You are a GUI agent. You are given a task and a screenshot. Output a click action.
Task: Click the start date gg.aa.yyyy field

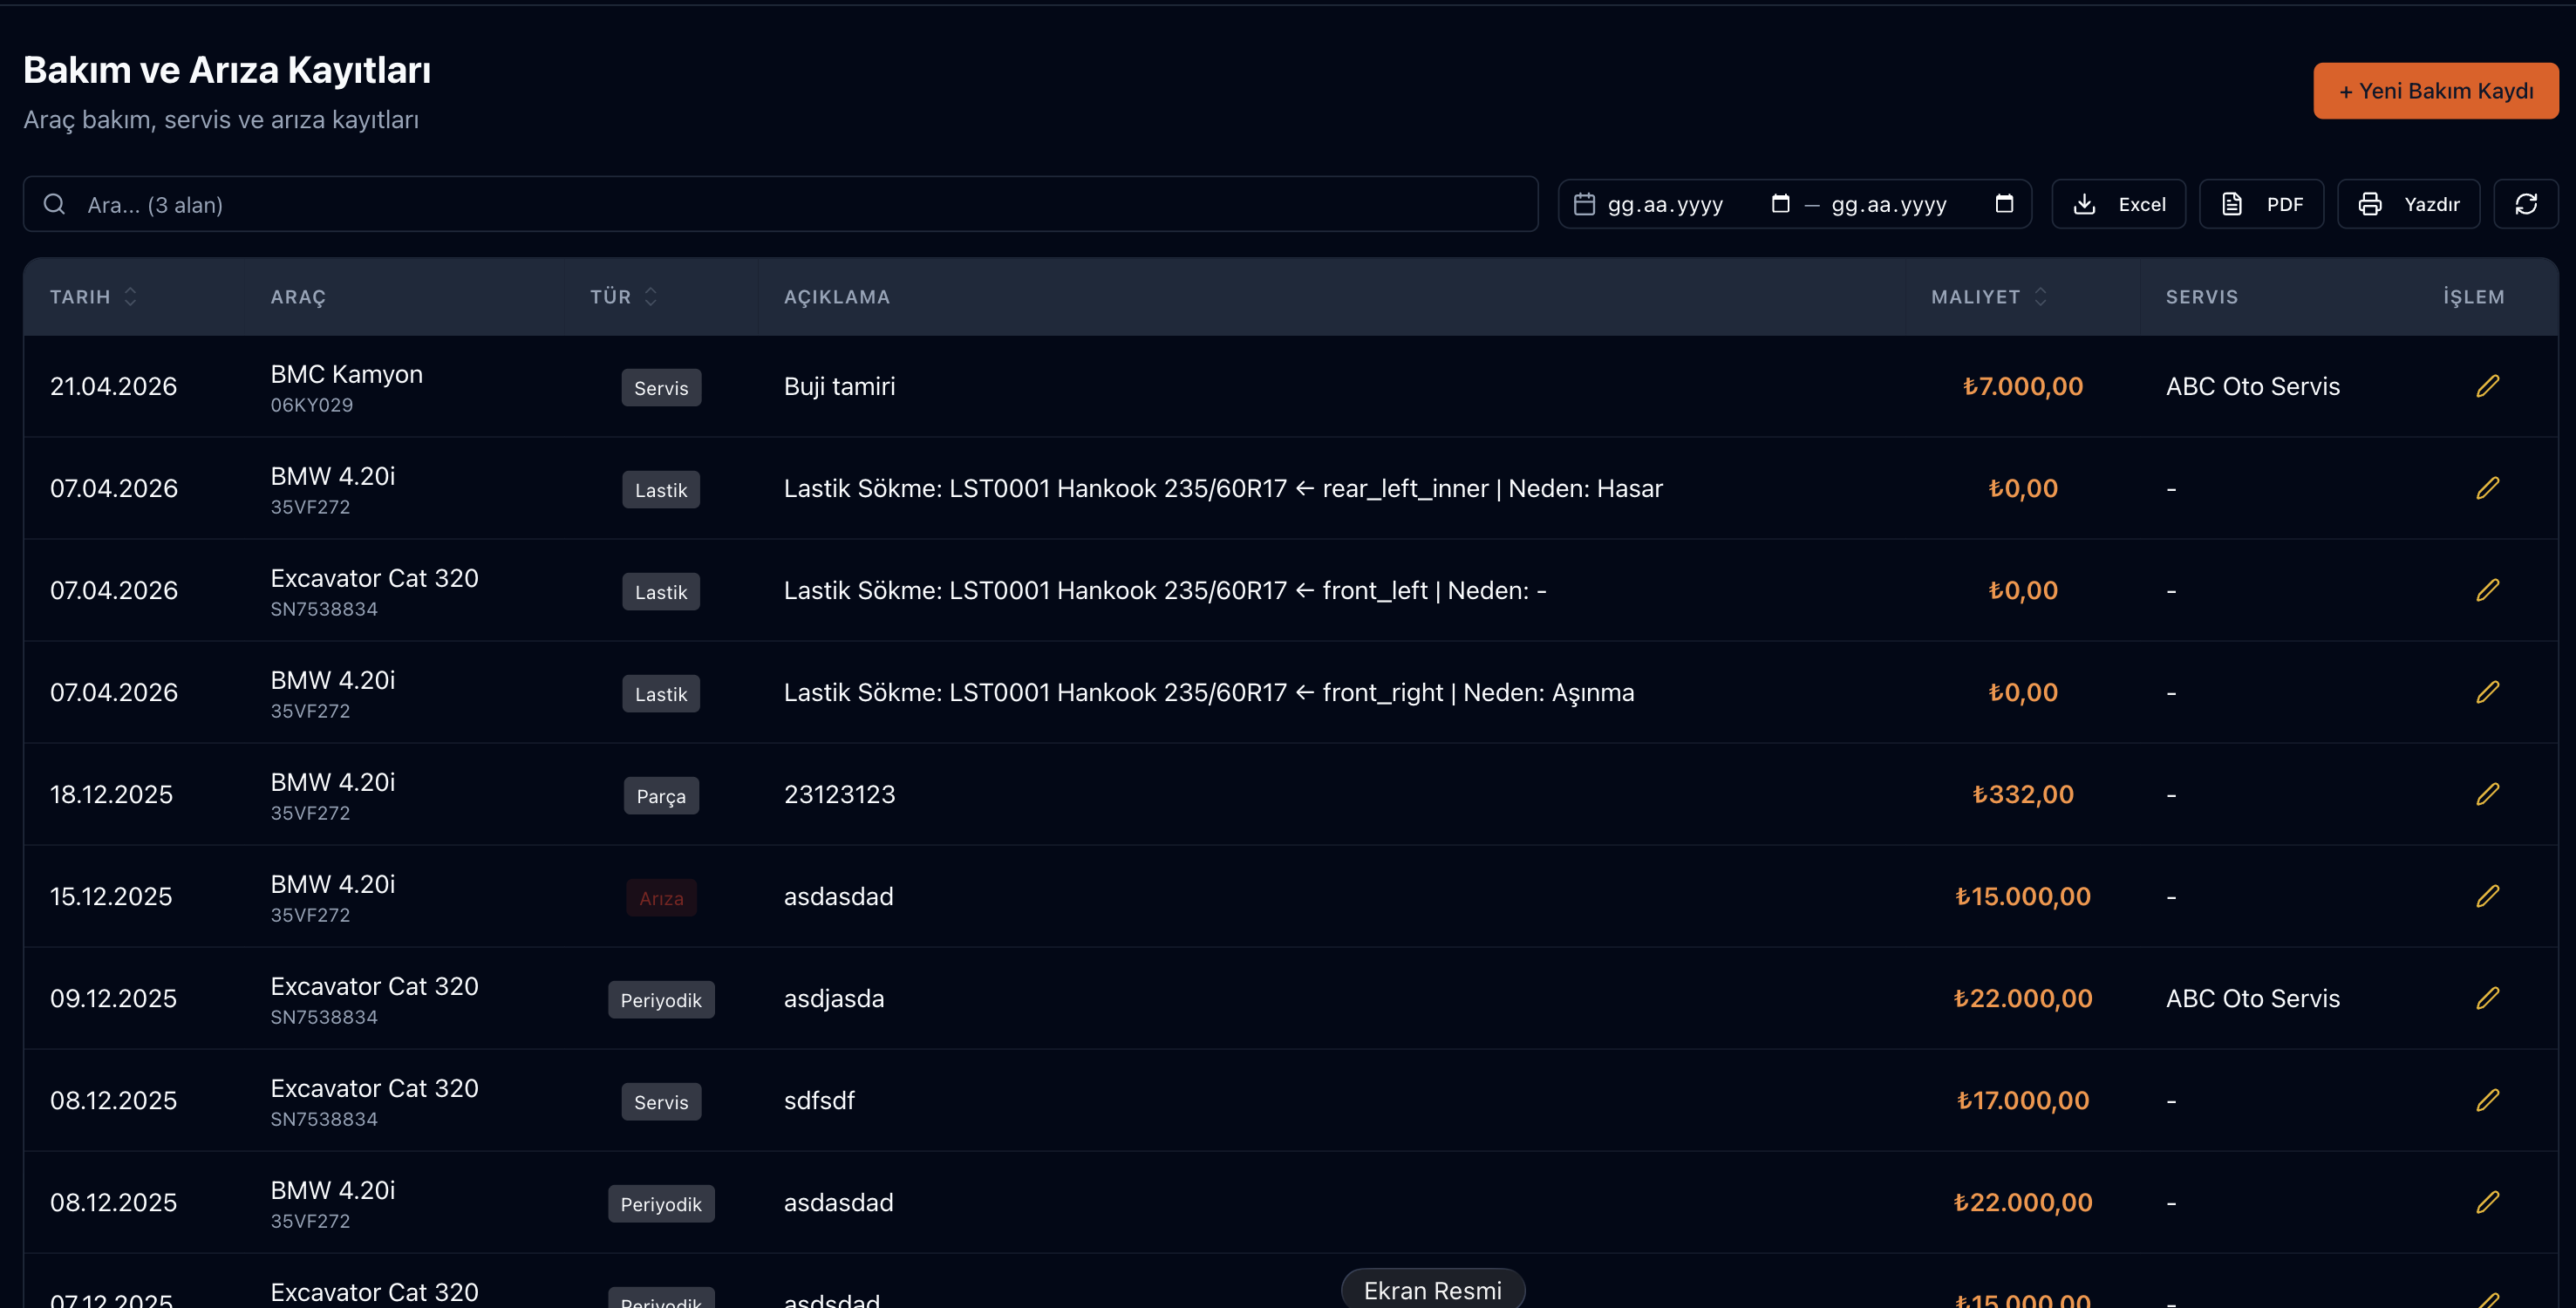pyautogui.click(x=1665, y=205)
